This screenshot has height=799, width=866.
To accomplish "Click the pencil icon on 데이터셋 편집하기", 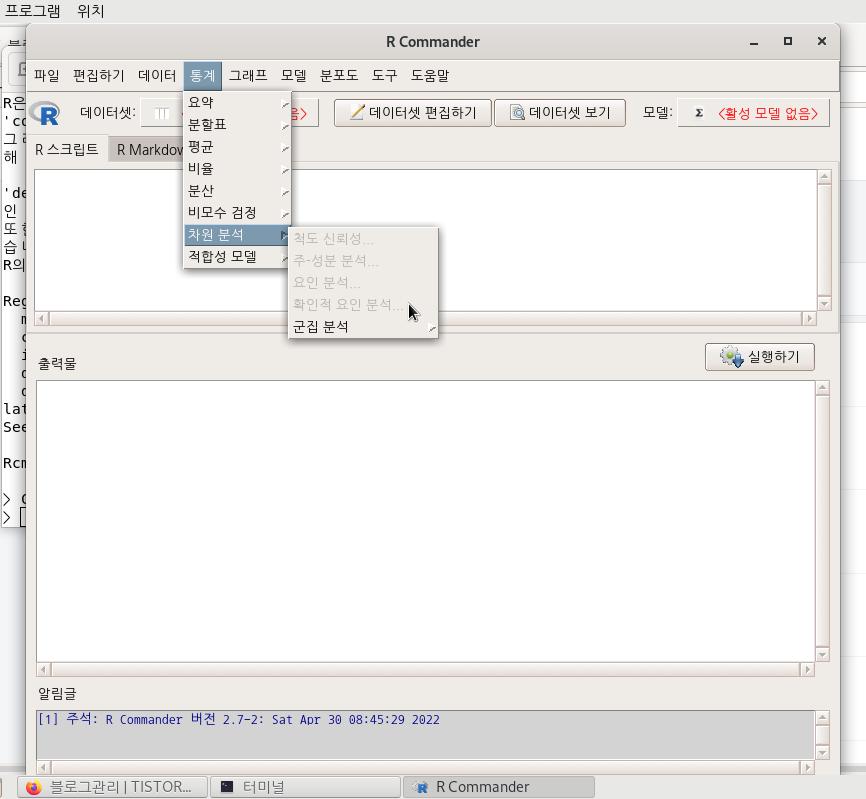I will [x=357, y=112].
